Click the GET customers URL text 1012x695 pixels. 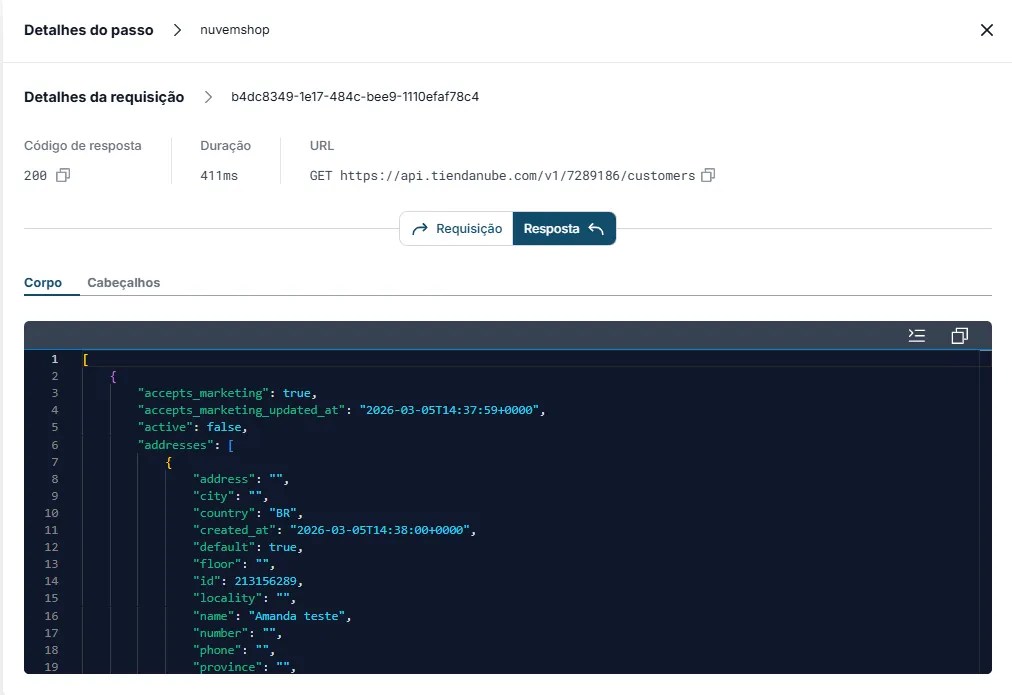pos(502,176)
